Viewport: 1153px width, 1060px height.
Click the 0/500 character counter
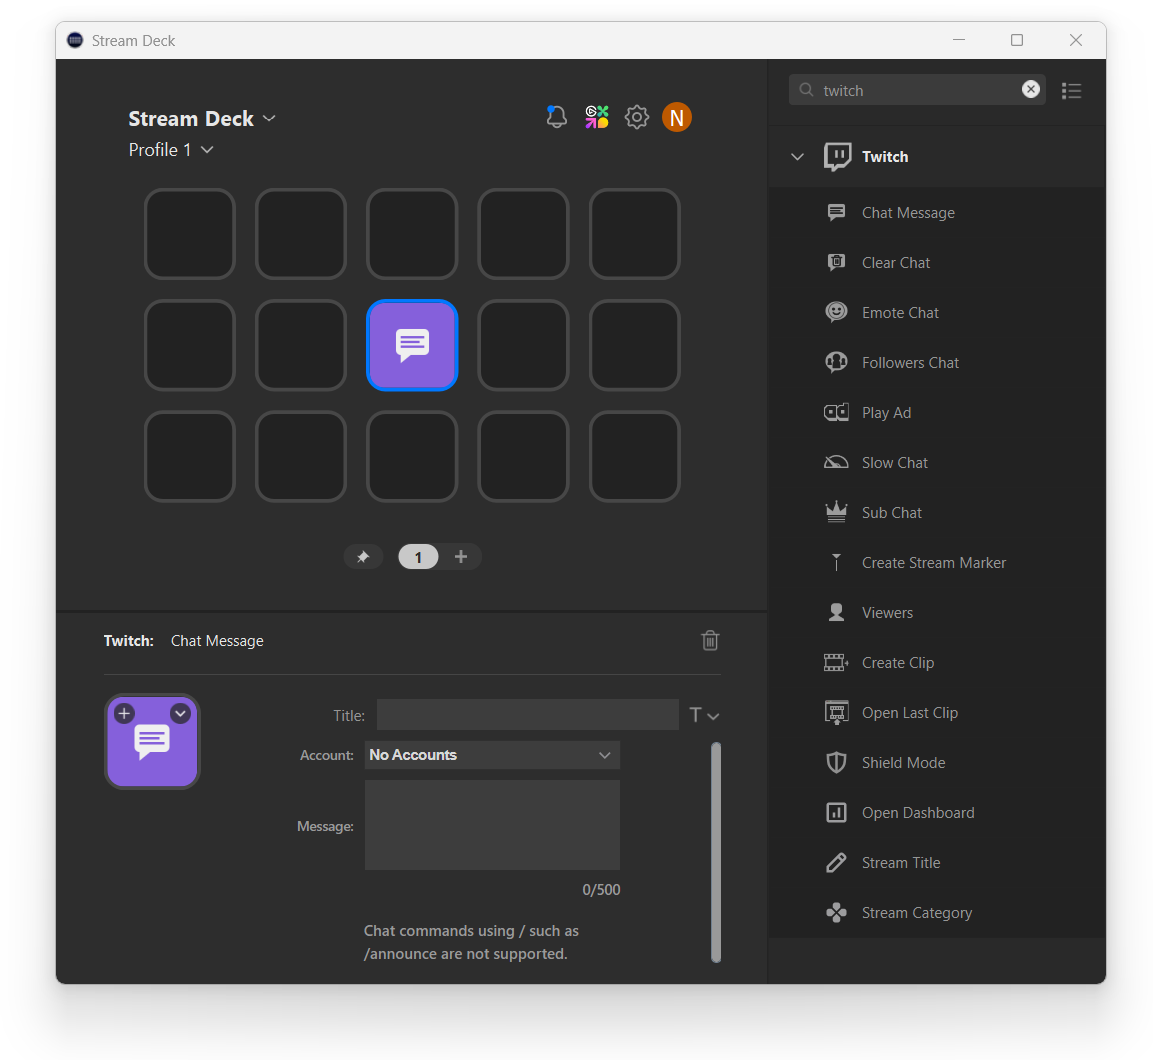point(601,889)
